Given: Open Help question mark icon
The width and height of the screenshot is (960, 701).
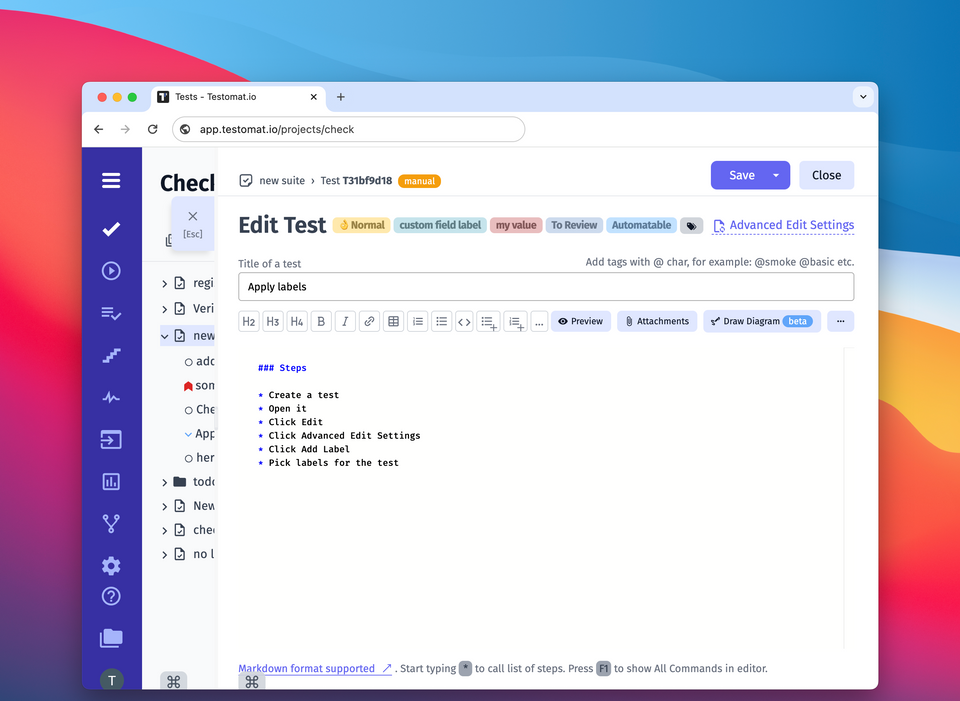Looking at the screenshot, I should 111,596.
